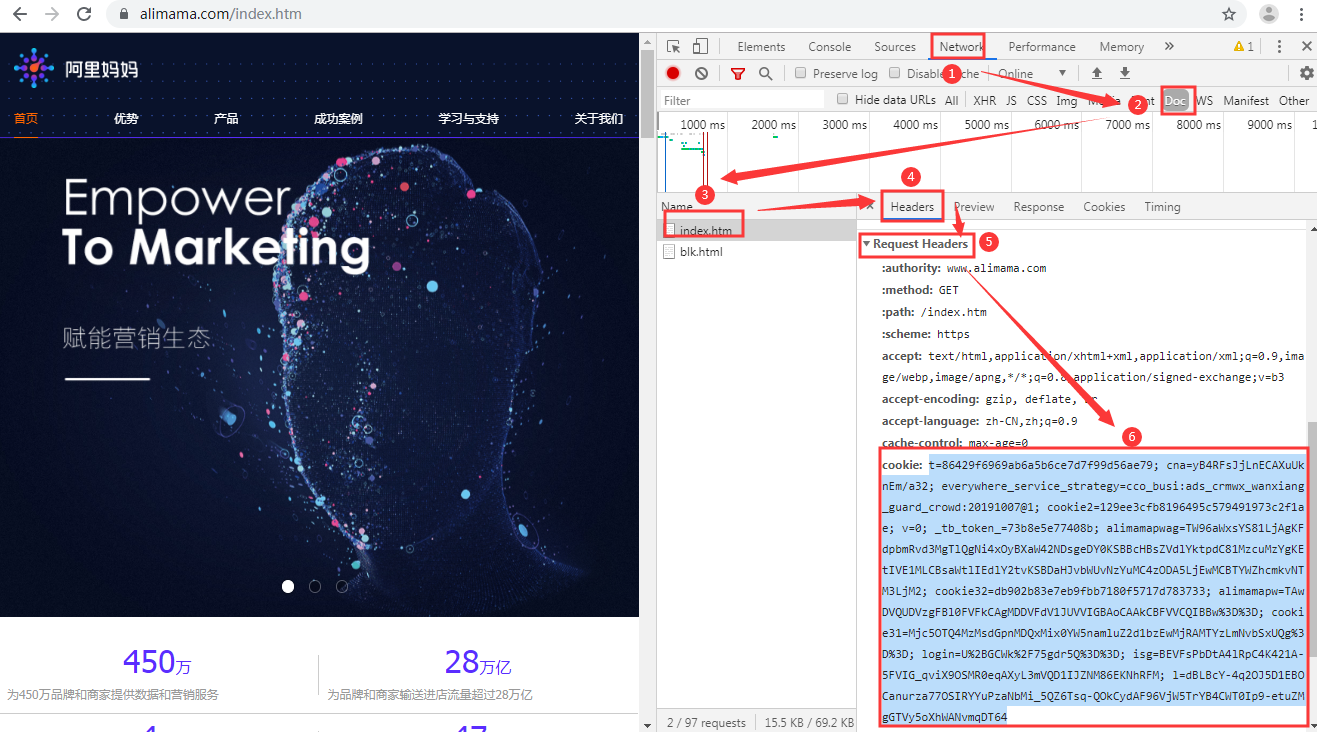Image resolution: width=1317 pixels, height=732 pixels.
Task: Activate the inspect element picker icon
Action: point(674,46)
